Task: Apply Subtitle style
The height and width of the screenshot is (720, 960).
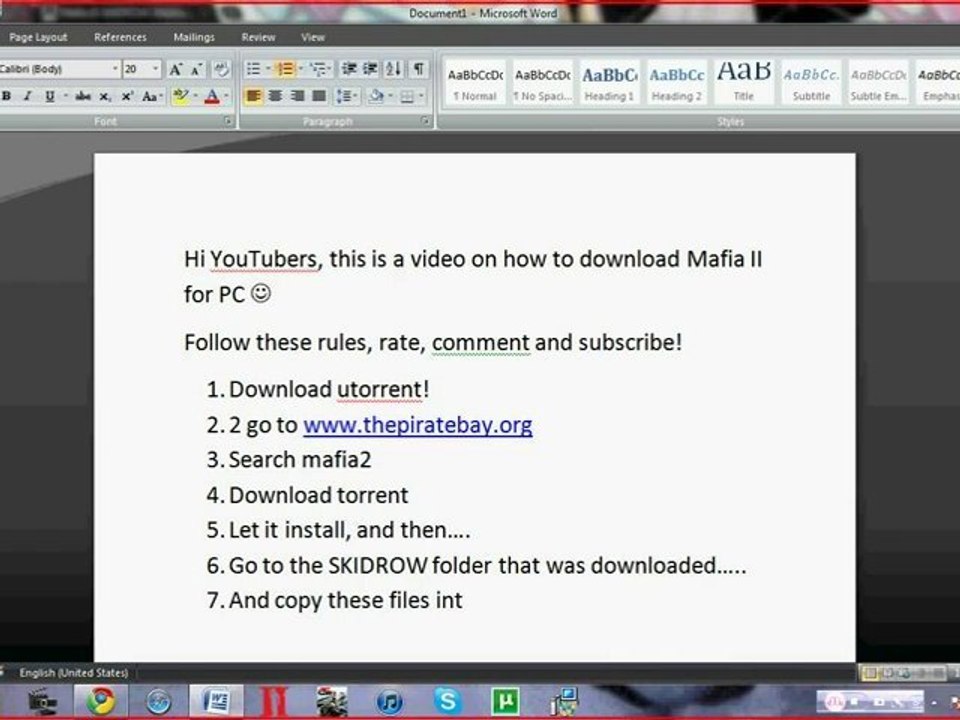Action: tap(811, 83)
